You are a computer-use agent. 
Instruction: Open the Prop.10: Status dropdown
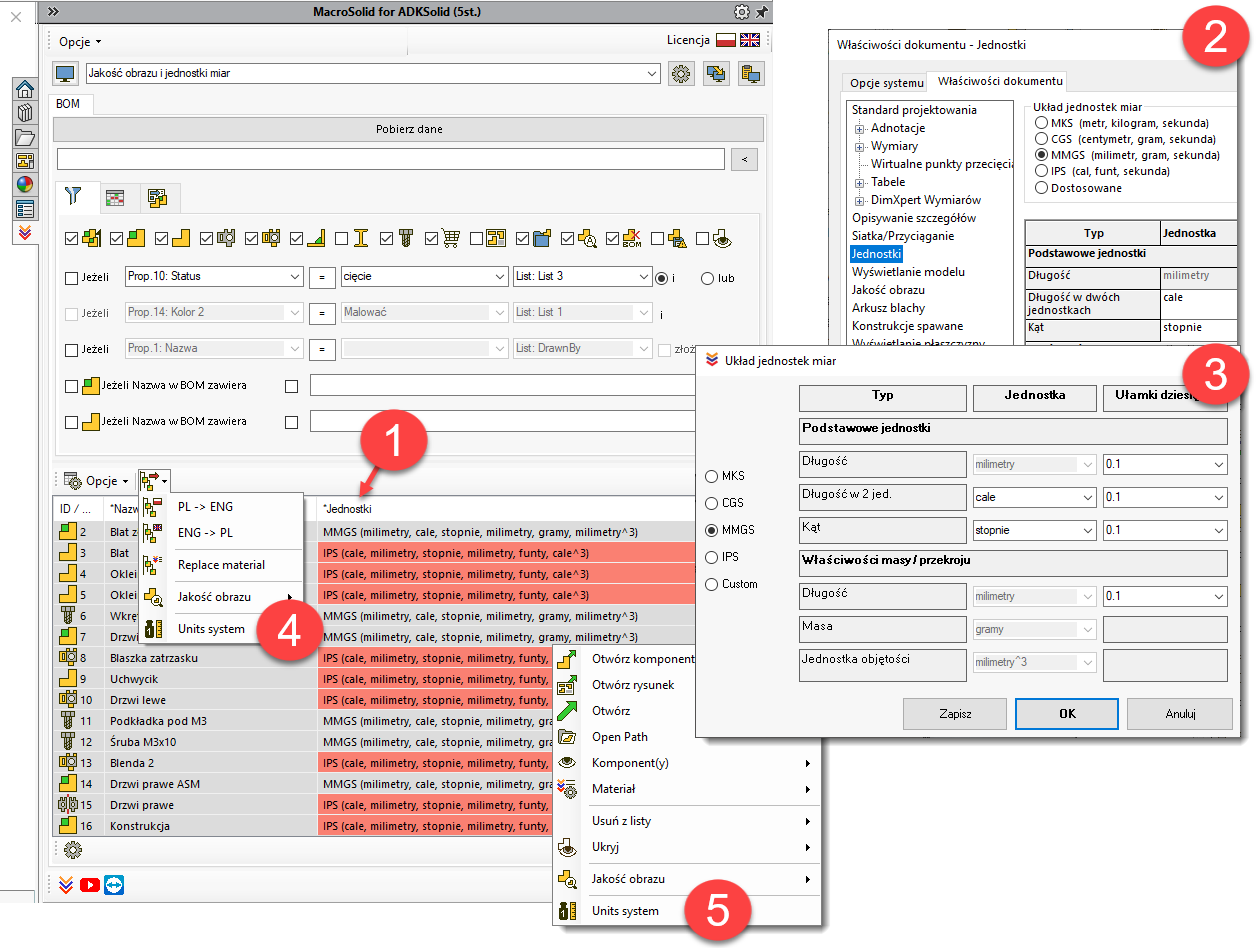point(214,276)
